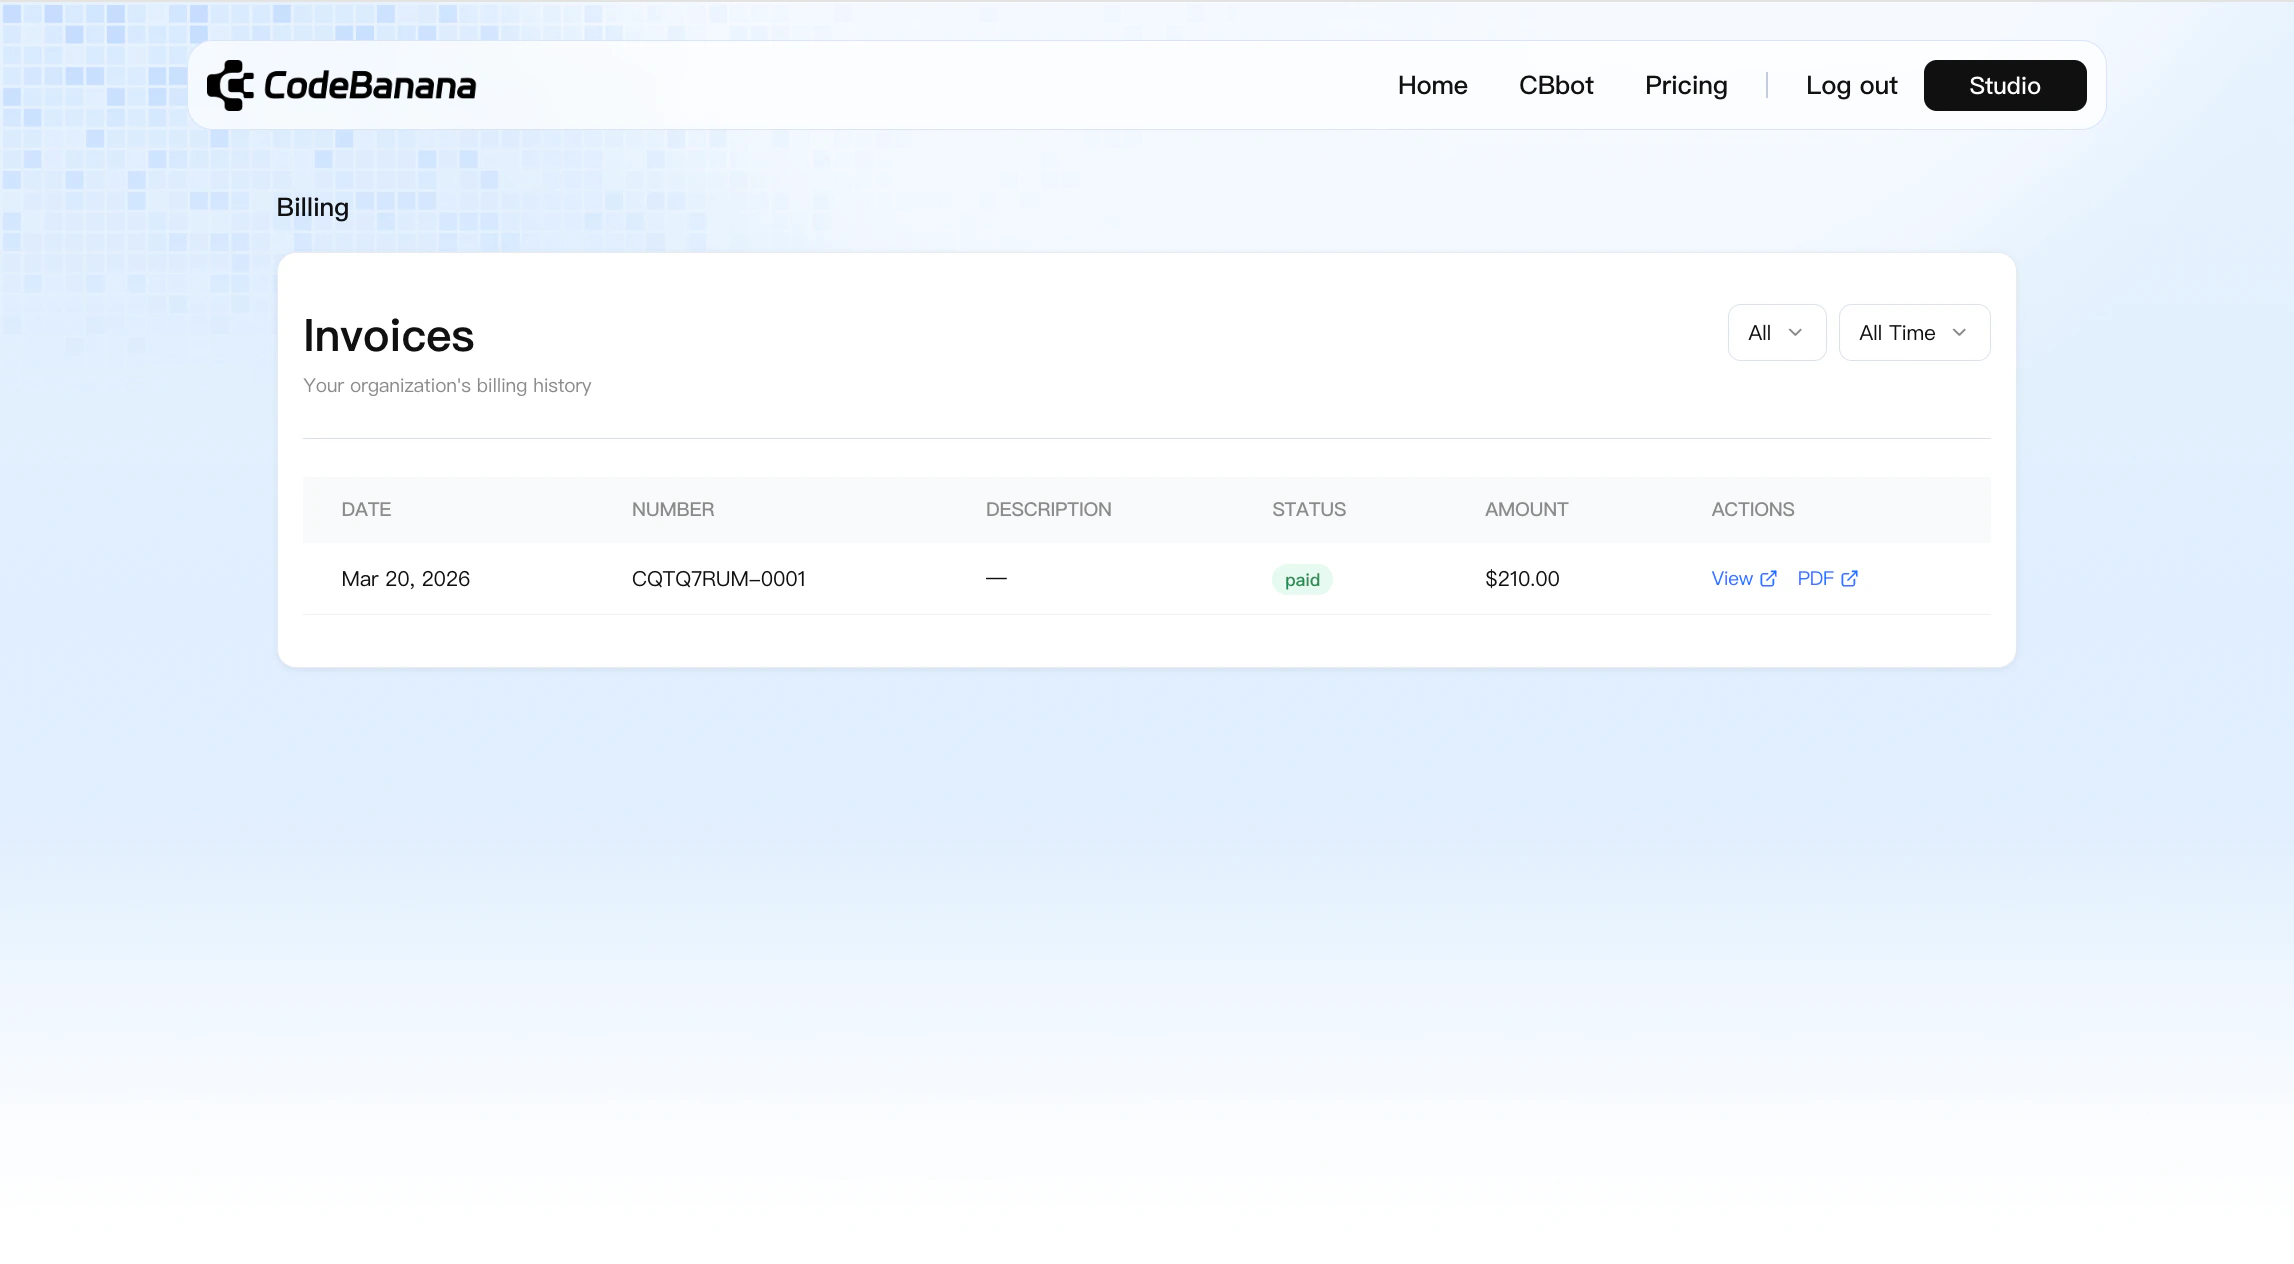Viewport: 2294px width, 1264px height.
Task: Click the green paid status badge
Action: tap(1302, 580)
